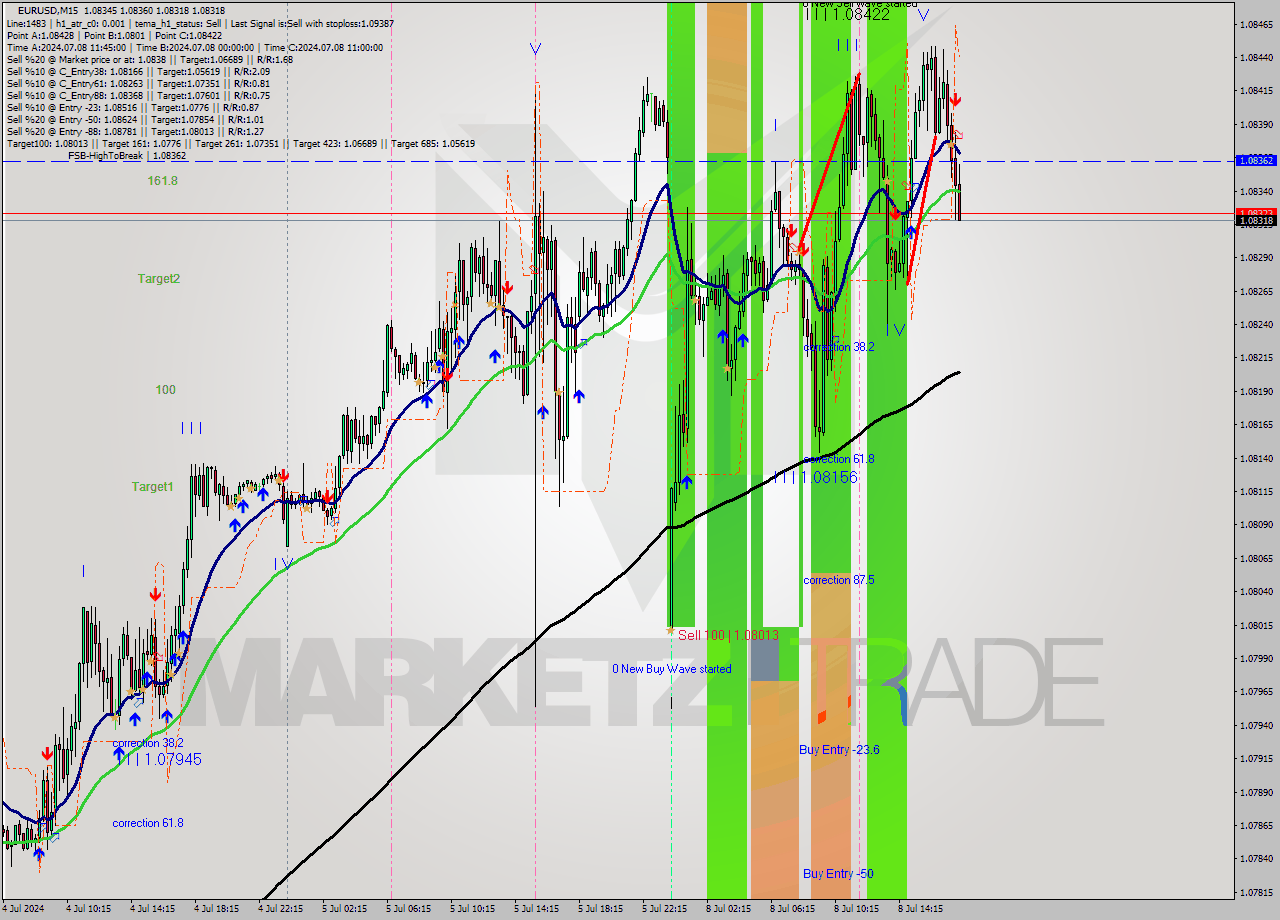Click the '| | | 1.07945' wave label
Image resolution: width=1280 pixels, height=920 pixels.
pos(158,759)
